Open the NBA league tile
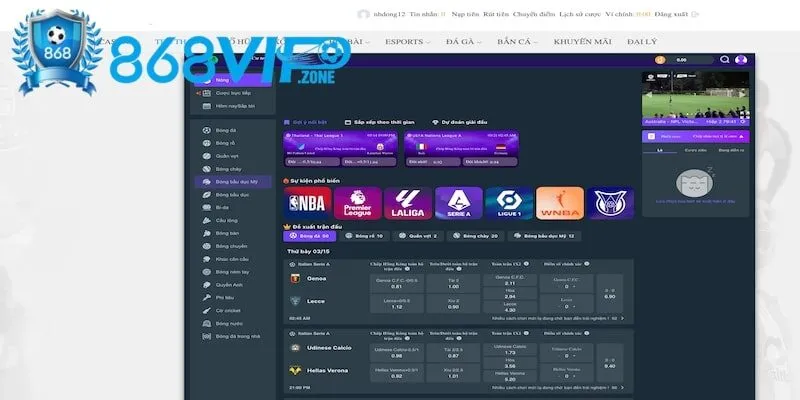The image size is (800, 400). click(x=307, y=203)
